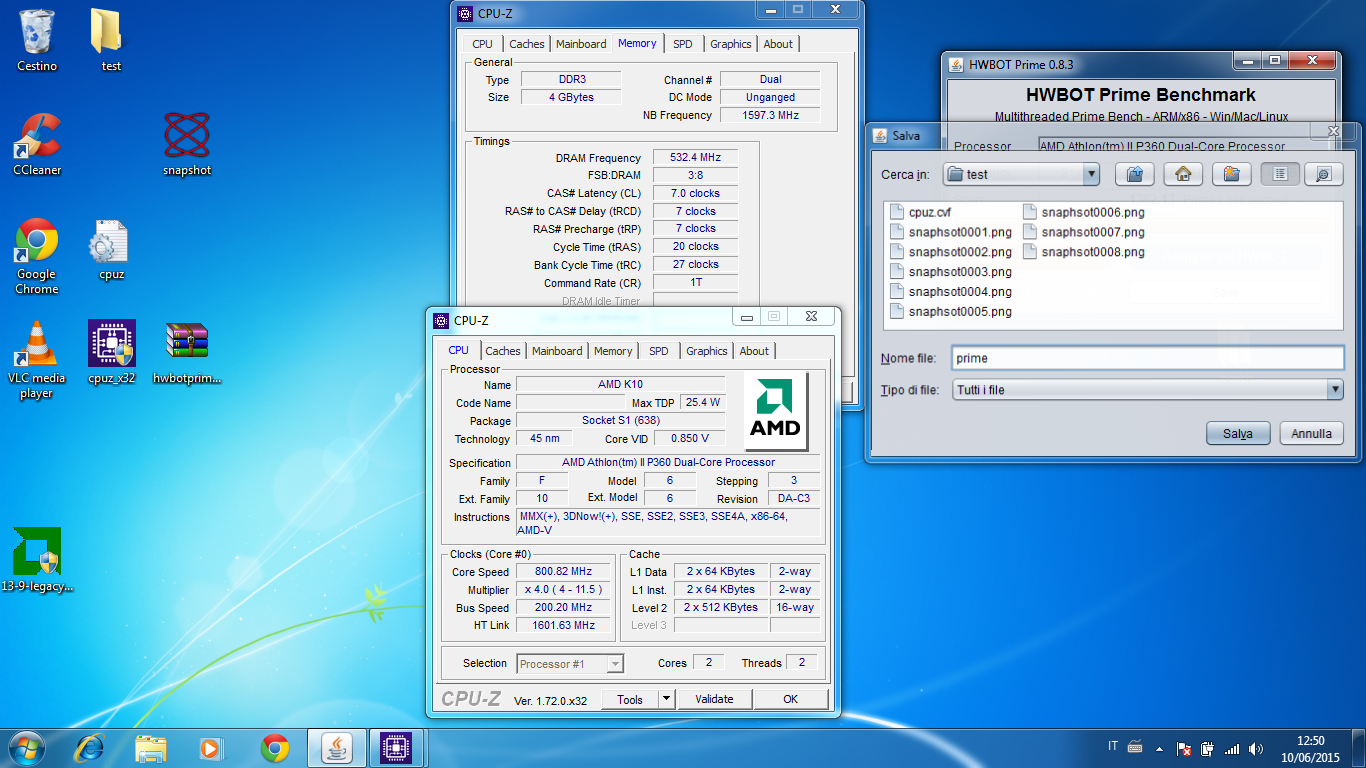This screenshot has width=1366, height=768.
Task: Select Caches tab in back CPU-Z window
Action: pos(527,44)
